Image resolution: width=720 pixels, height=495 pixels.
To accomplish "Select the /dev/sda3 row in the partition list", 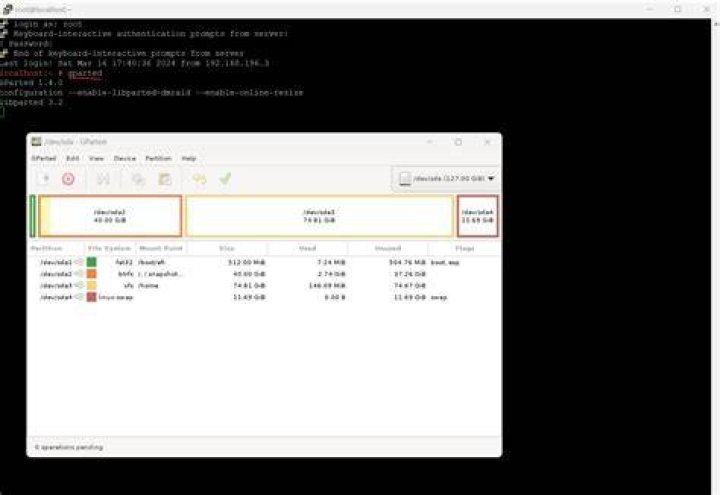I will 264,285.
